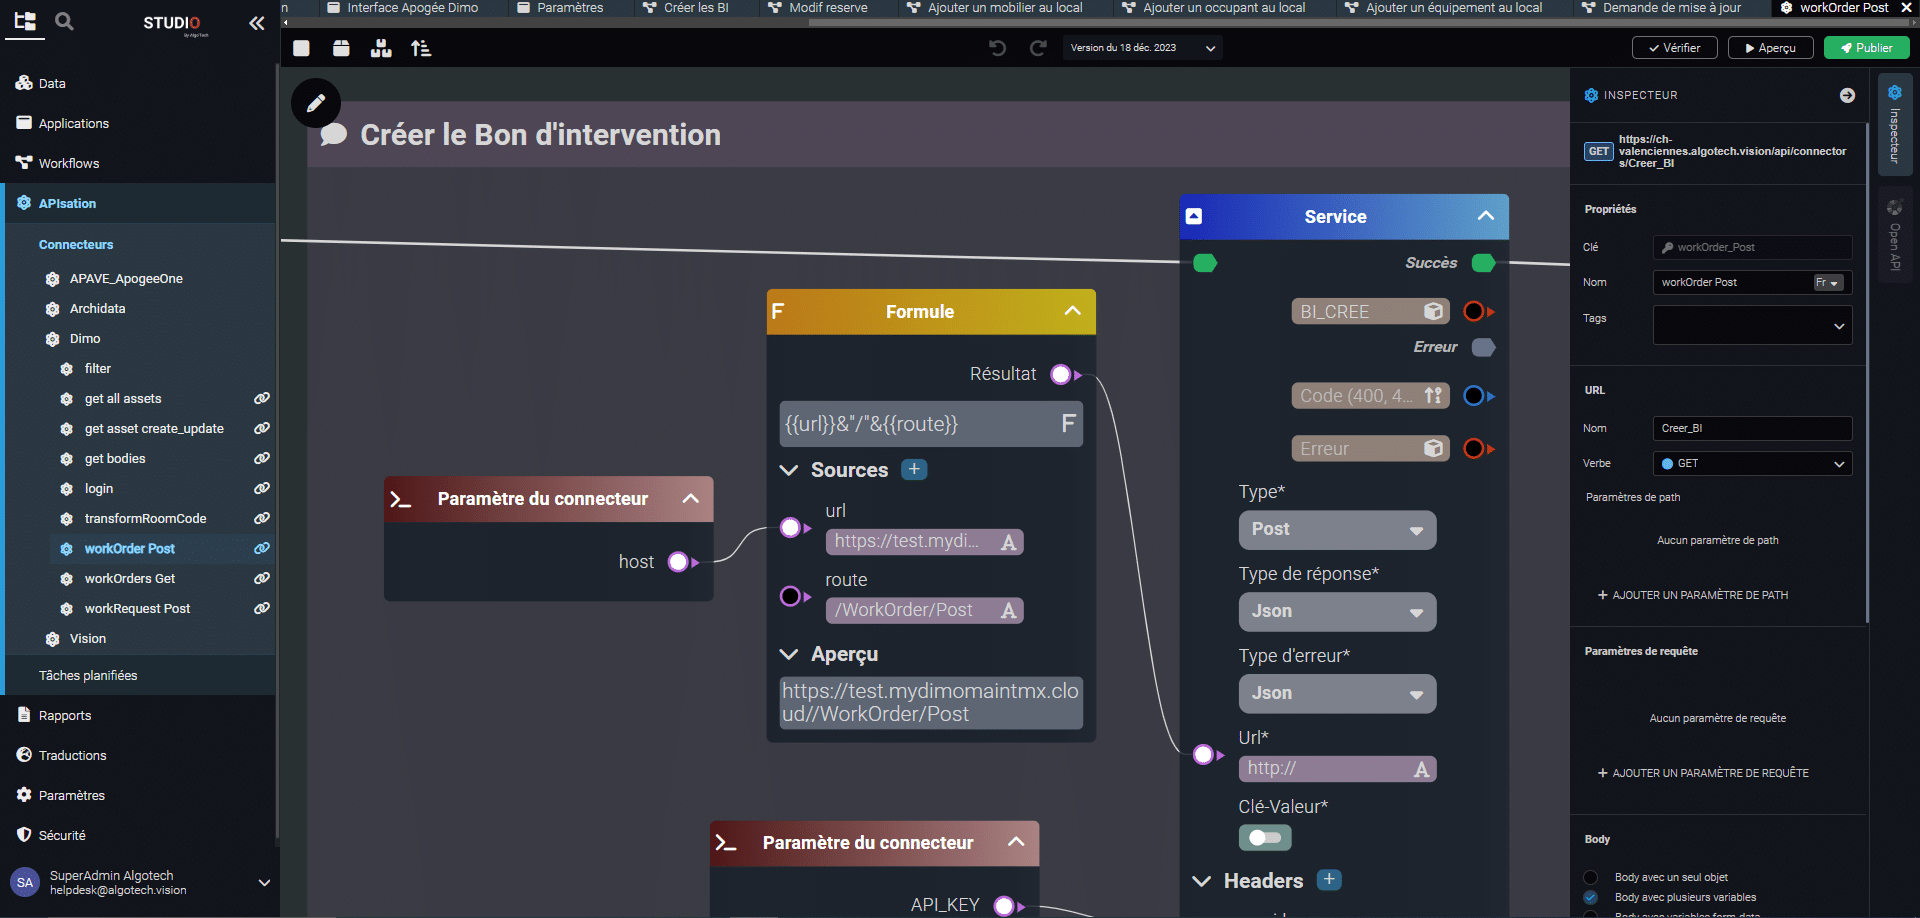The height and width of the screenshot is (918, 1920).
Task: Open Workflows in the left sidebar
Action: pos(69,163)
